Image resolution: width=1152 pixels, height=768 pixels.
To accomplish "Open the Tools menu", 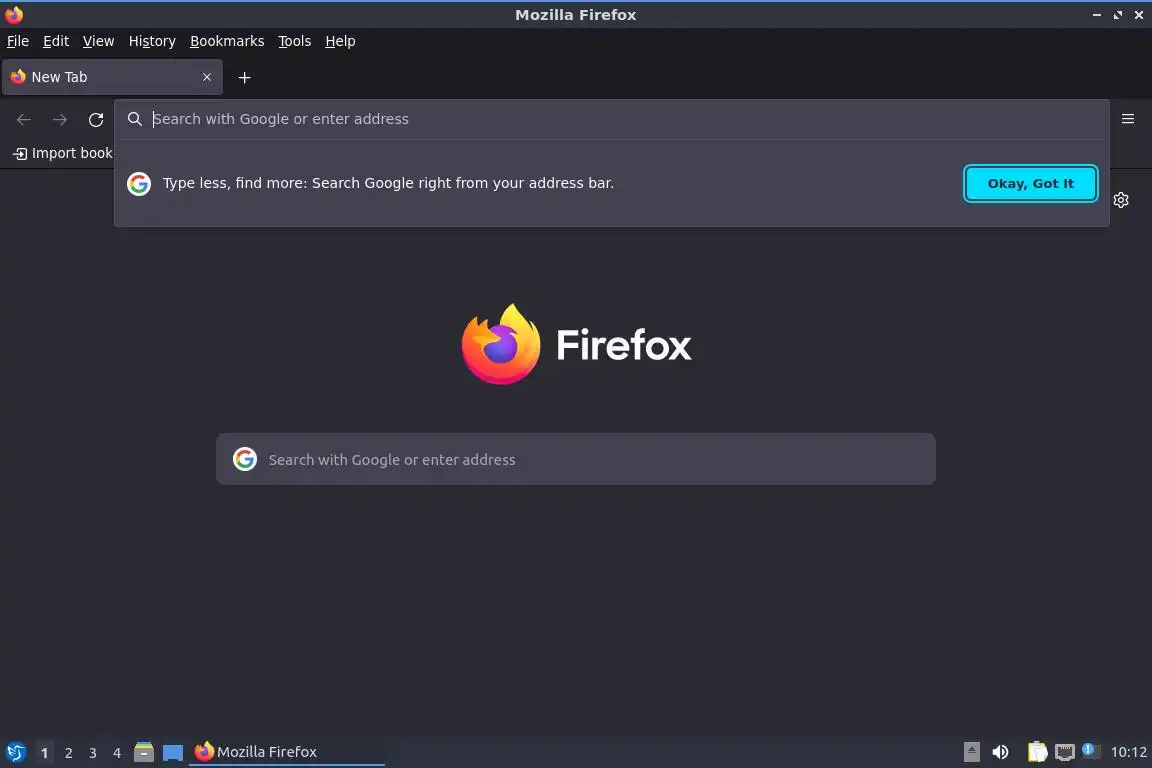I will 295,41.
